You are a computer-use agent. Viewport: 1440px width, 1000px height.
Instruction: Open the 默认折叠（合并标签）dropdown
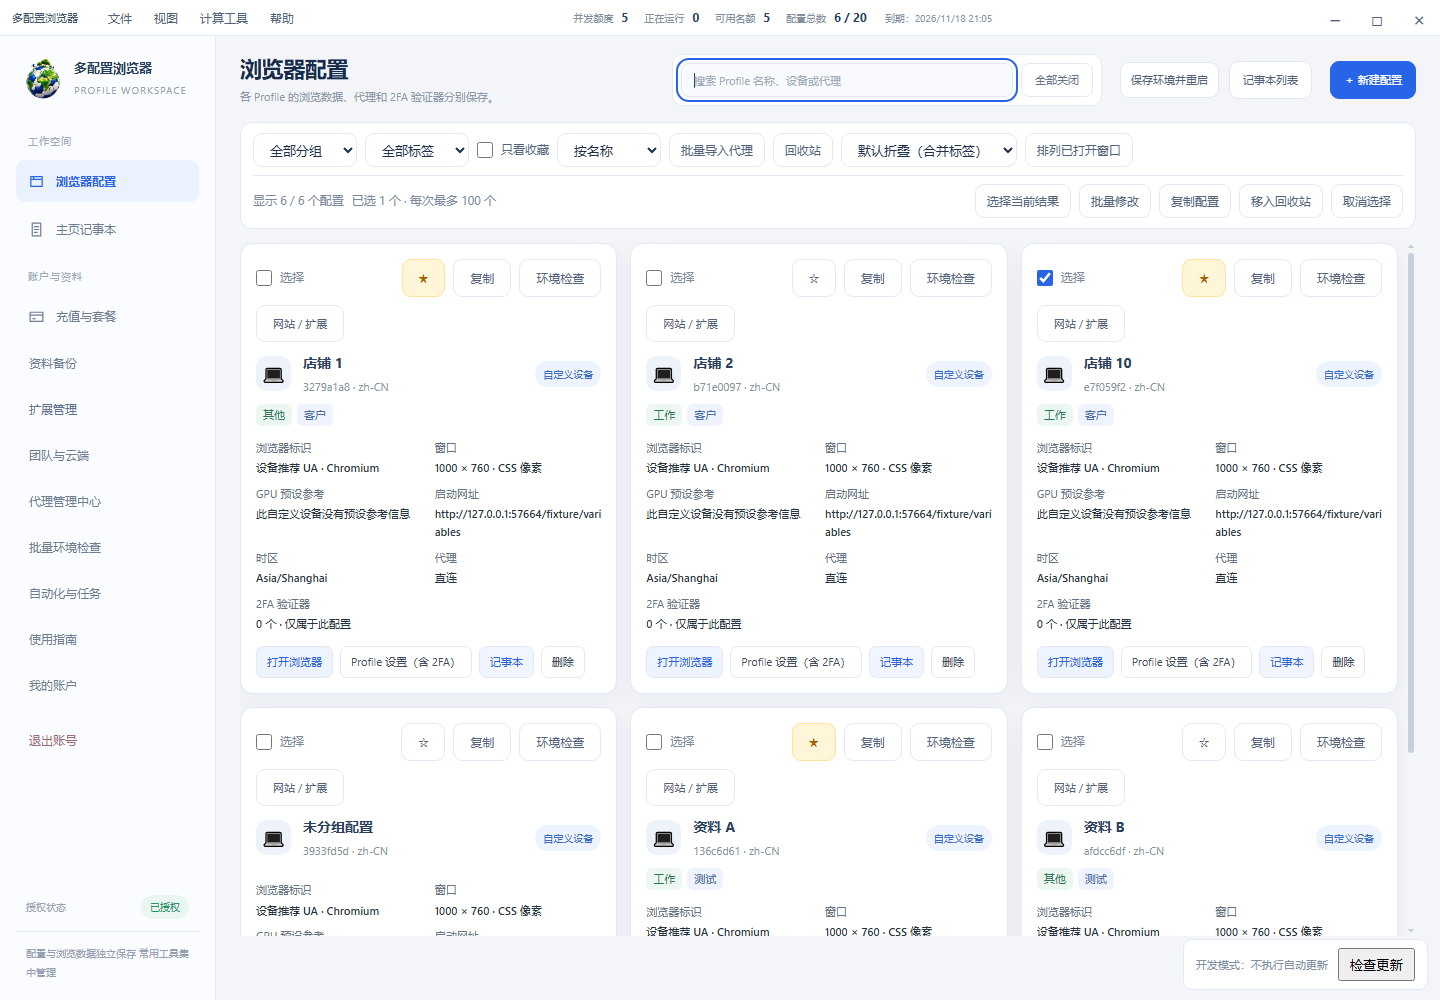click(x=929, y=150)
